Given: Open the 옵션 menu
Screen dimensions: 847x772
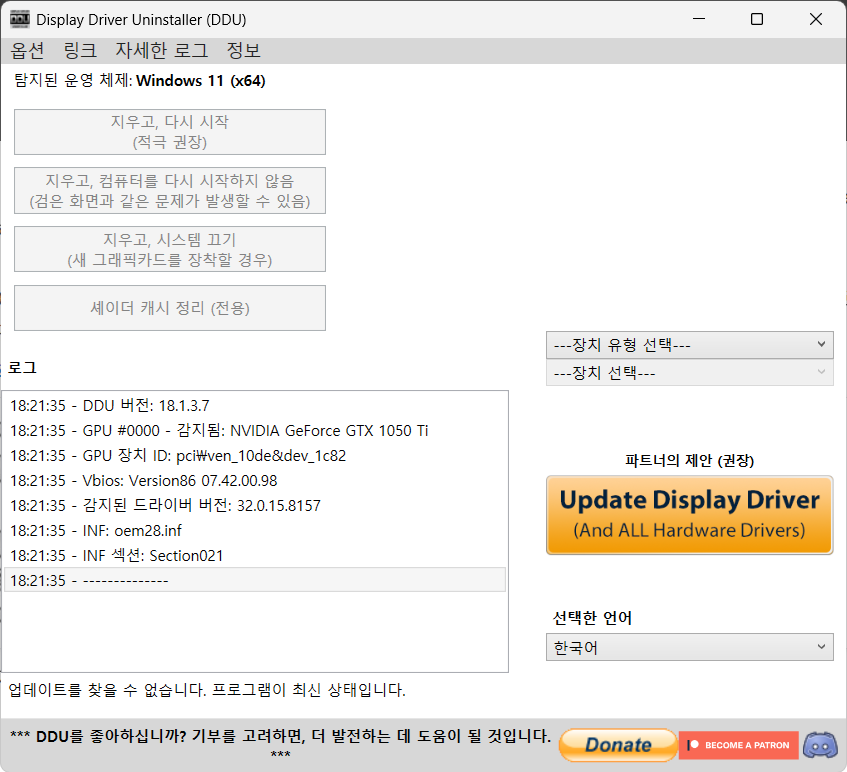Looking at the screenshot, I should [27, 51].
